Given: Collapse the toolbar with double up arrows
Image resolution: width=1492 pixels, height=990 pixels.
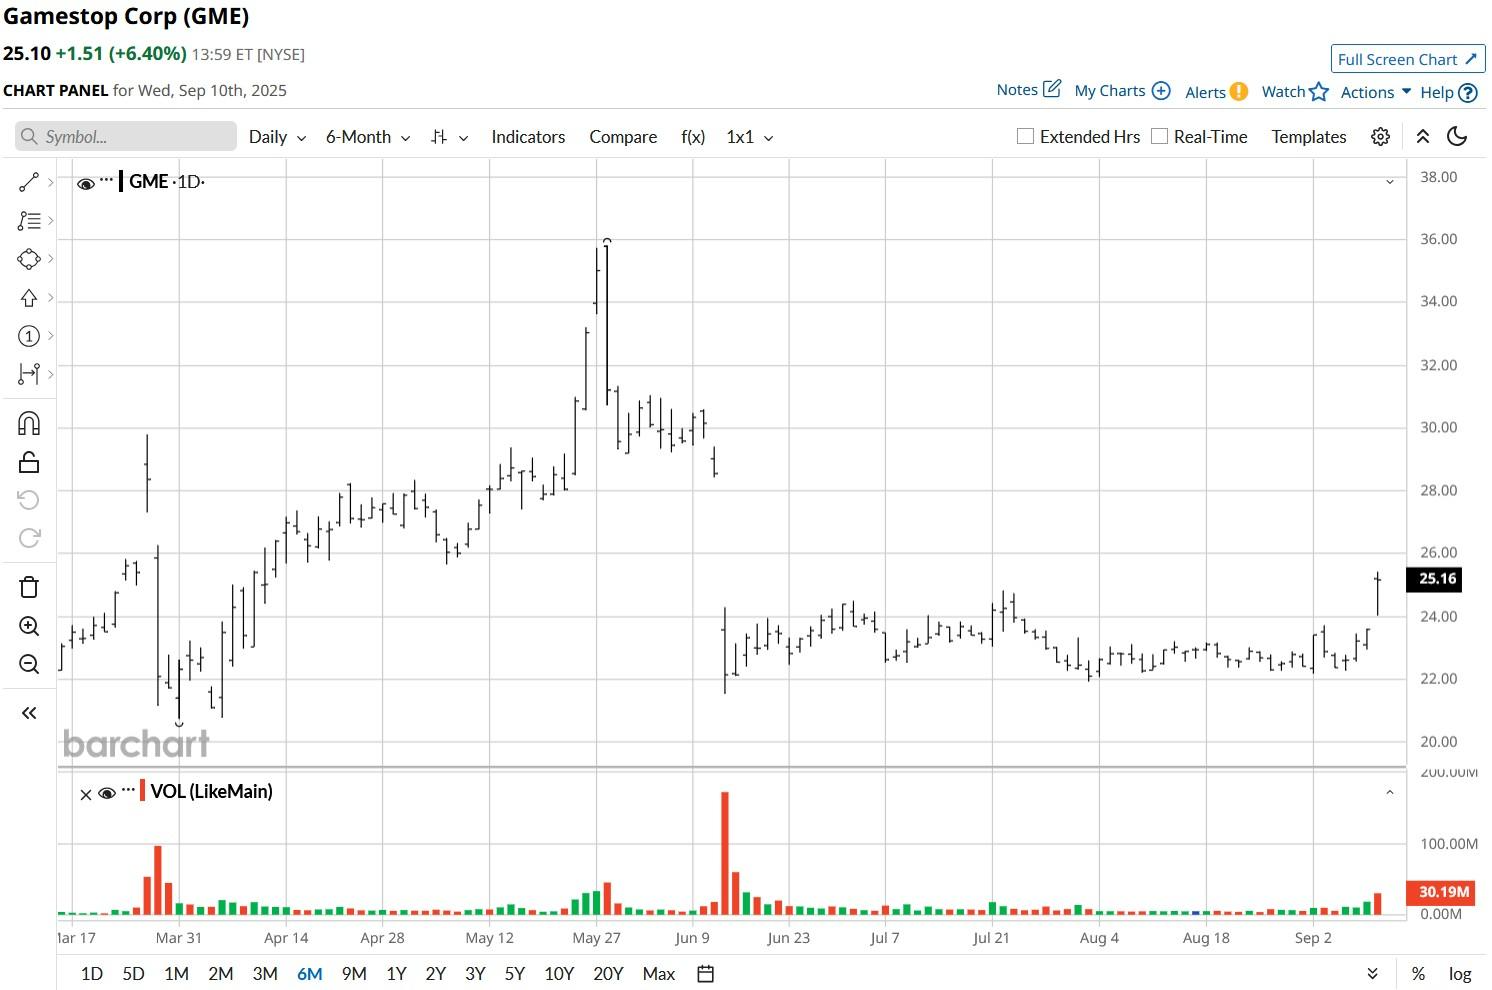Looking at the screenshot, I should click(x=1423, y=137).
